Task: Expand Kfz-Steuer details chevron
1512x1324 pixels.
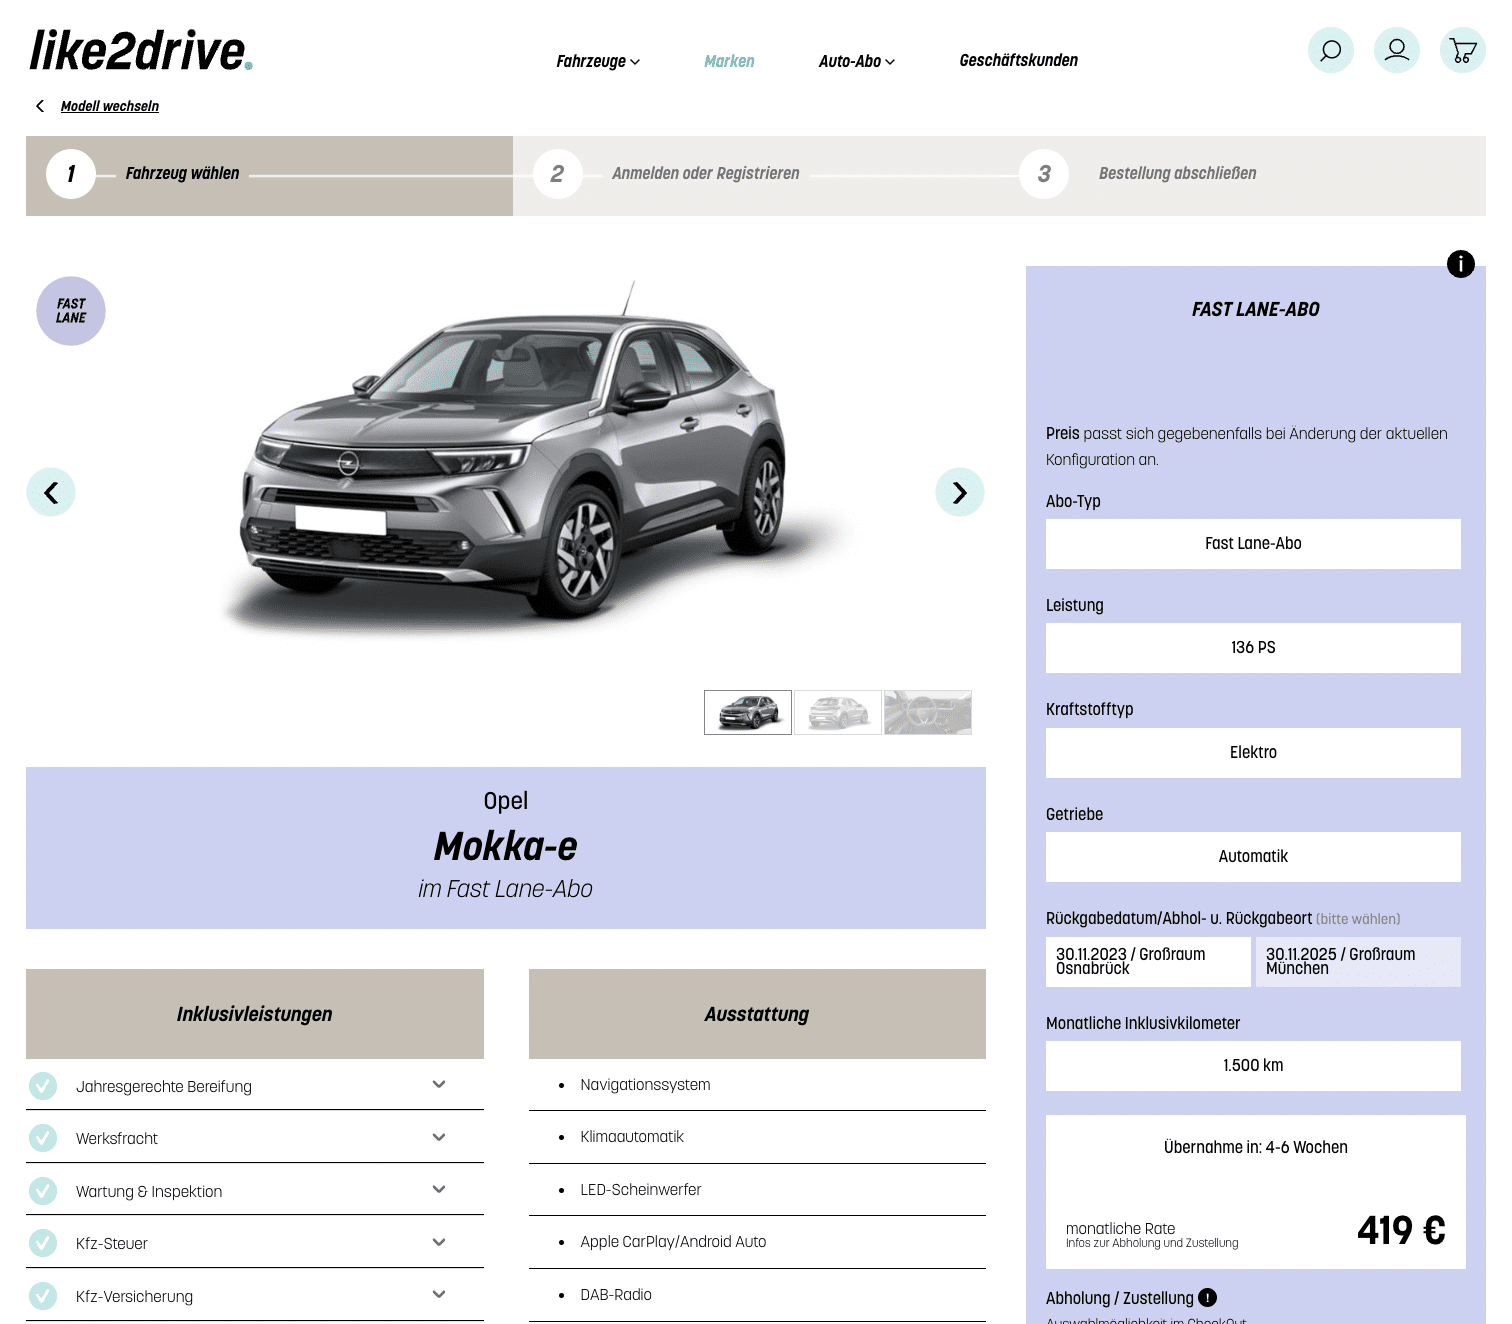Action: click(x=439, y=1242)
